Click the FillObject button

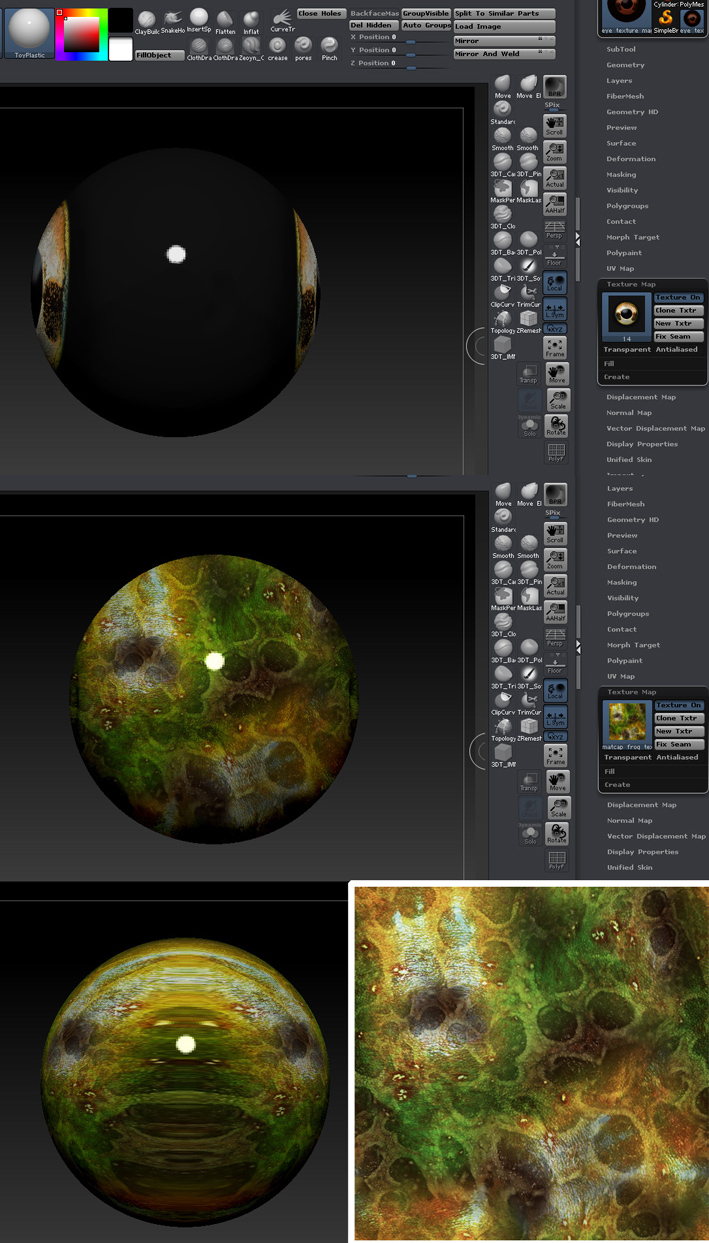click(x=159, y=55)
